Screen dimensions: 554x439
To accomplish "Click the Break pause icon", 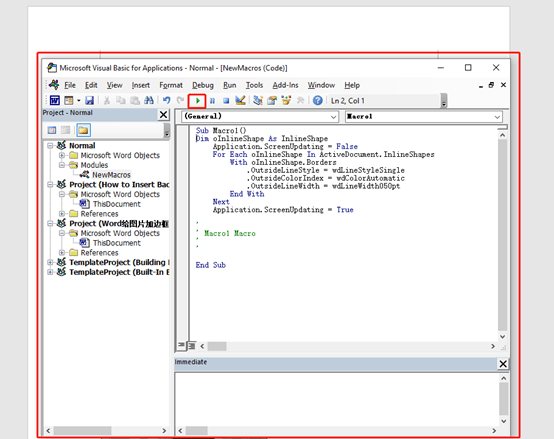I will (x=212, y=101).
